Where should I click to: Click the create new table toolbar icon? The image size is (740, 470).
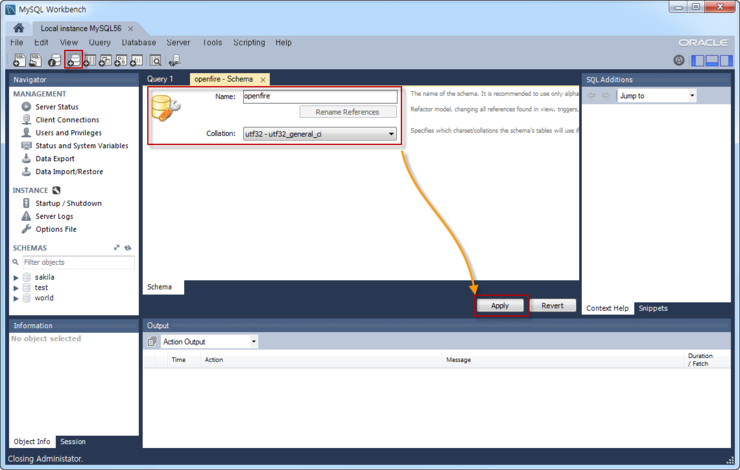(90, 60)
